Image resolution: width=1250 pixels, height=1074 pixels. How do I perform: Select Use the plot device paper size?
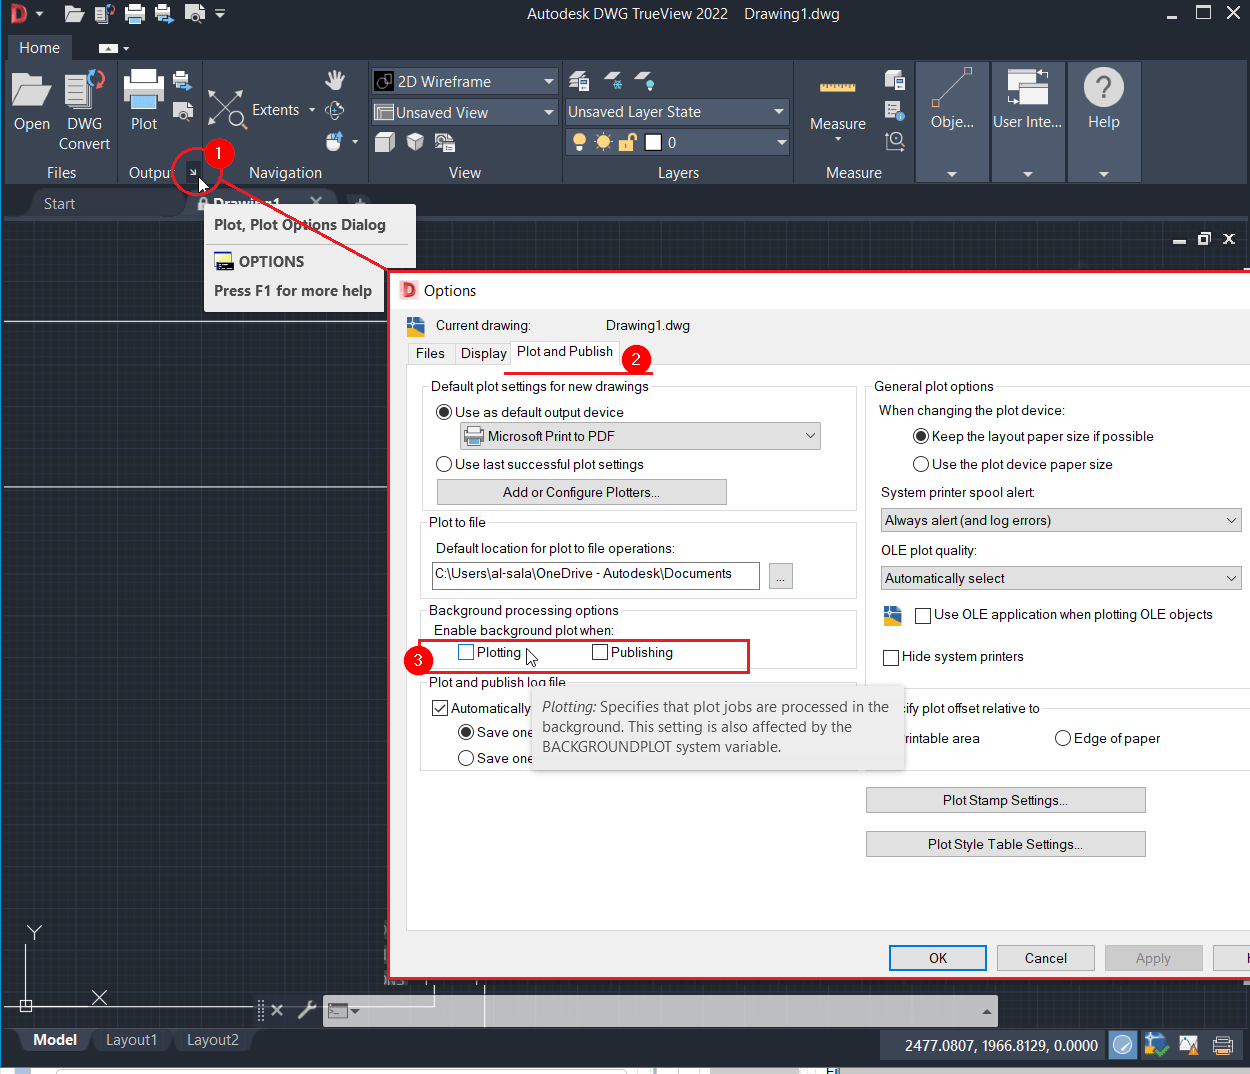coord(920,463)
